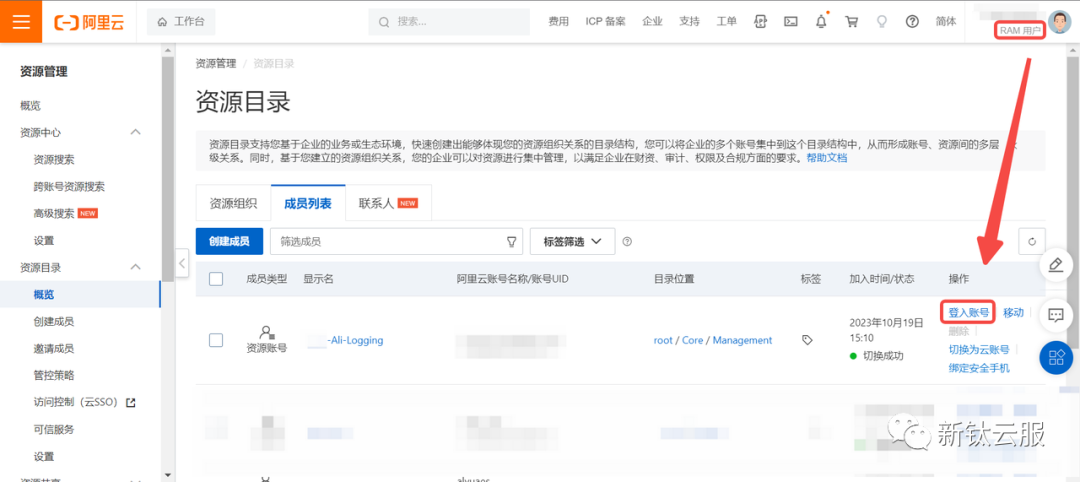Open the help question mark icon
Viewport: 1080px width, 482px height.
point(912,21)
